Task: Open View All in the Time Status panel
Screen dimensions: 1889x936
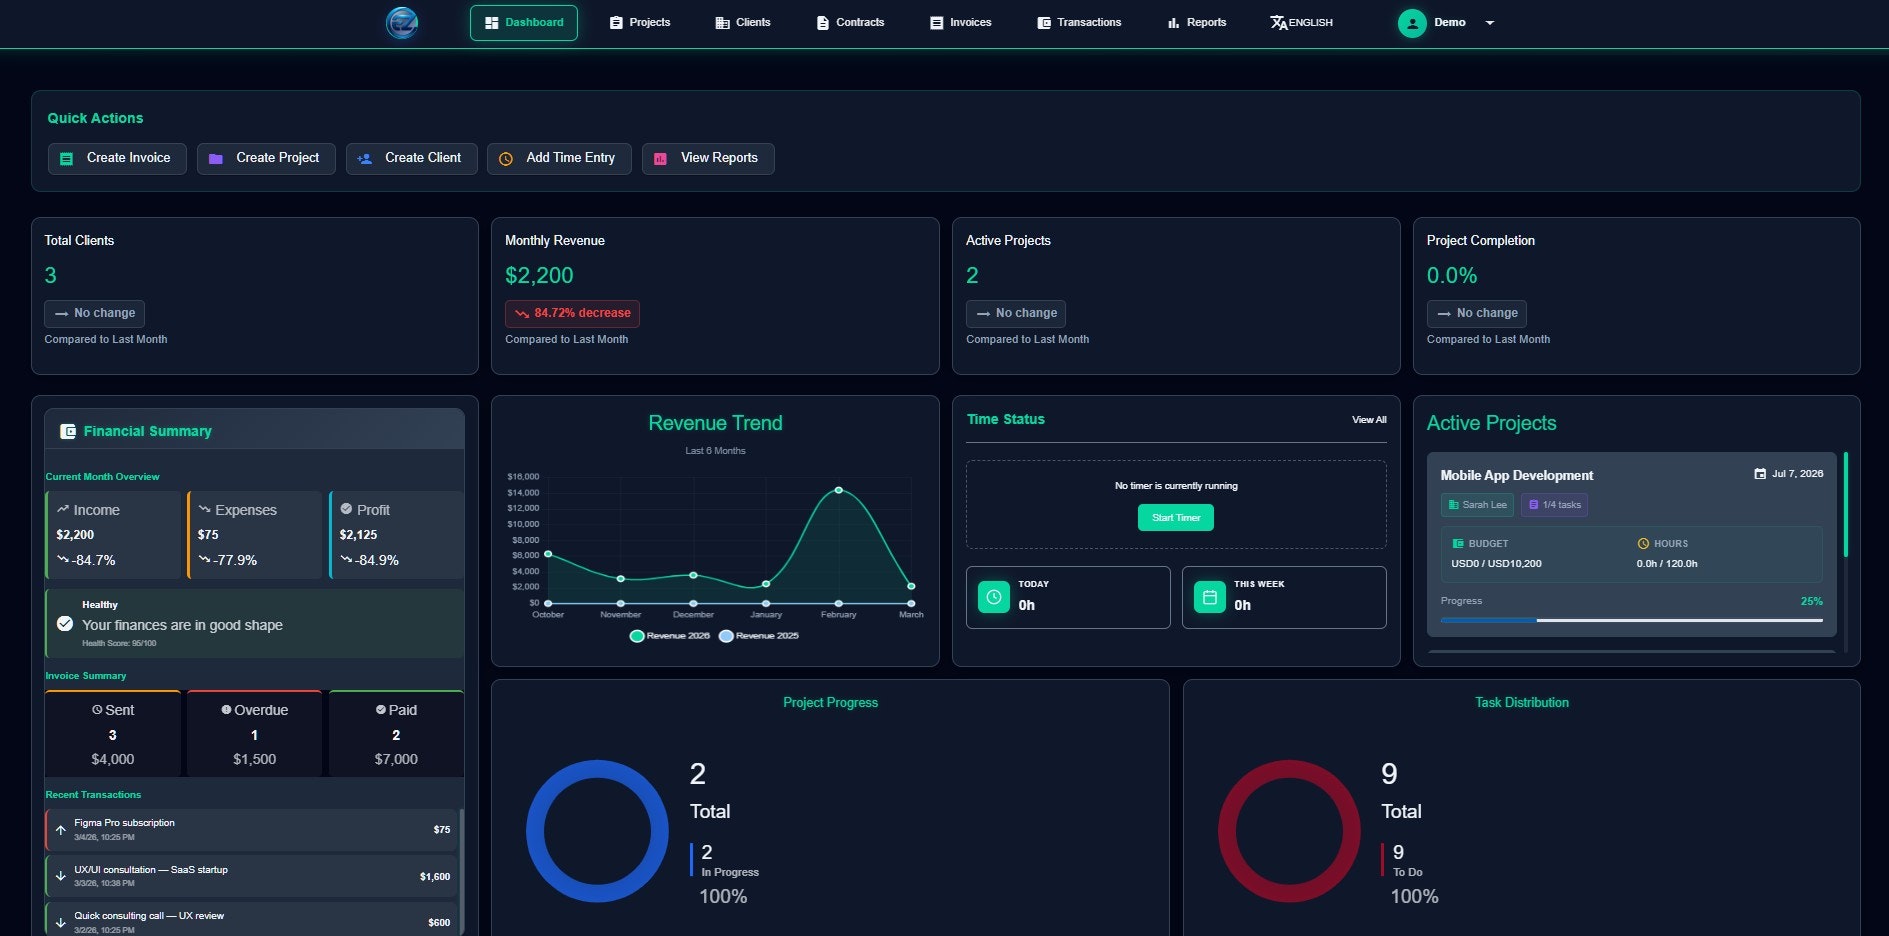Action: point(1368,420)
